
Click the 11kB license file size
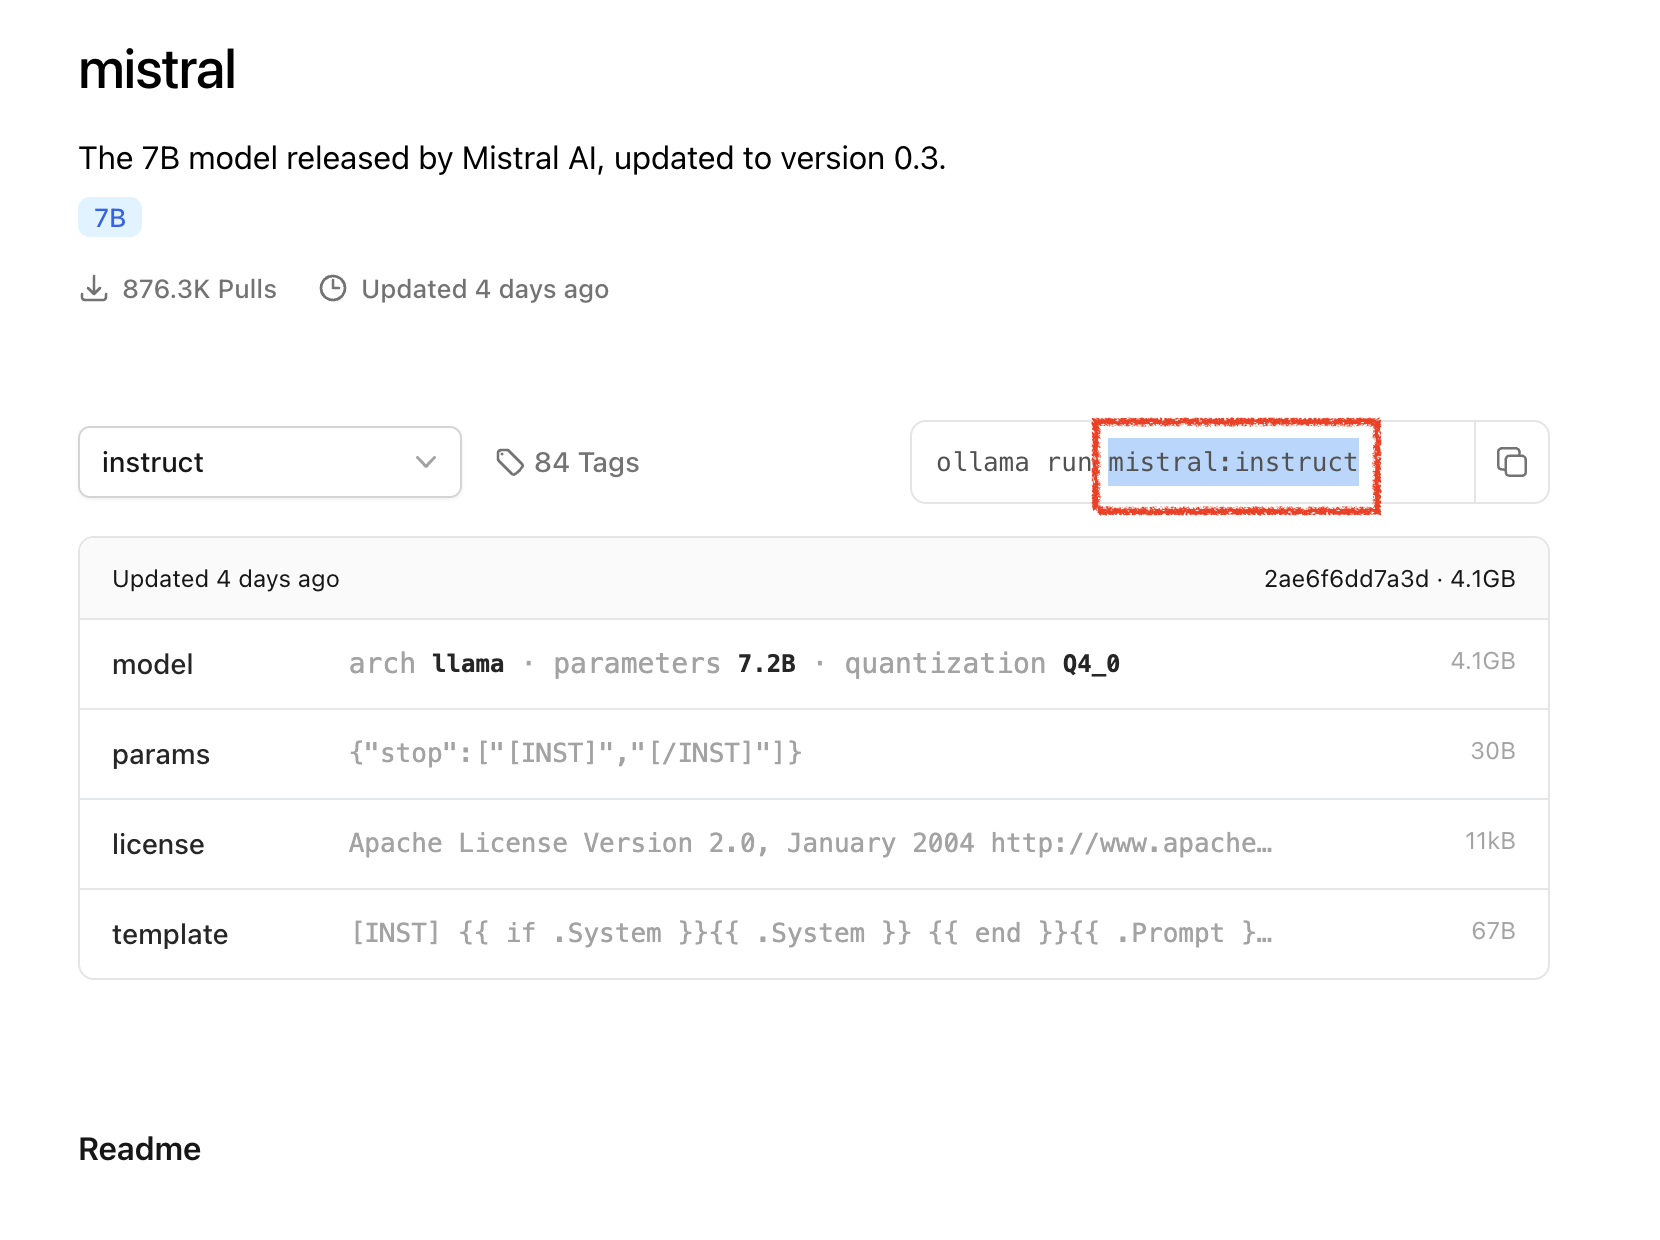pos(1490,841)
